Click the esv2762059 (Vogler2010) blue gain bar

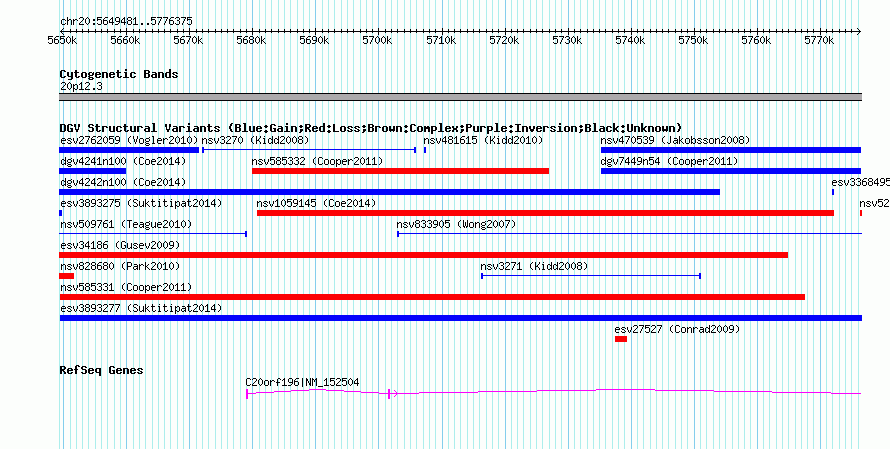(x=129, y=150)
